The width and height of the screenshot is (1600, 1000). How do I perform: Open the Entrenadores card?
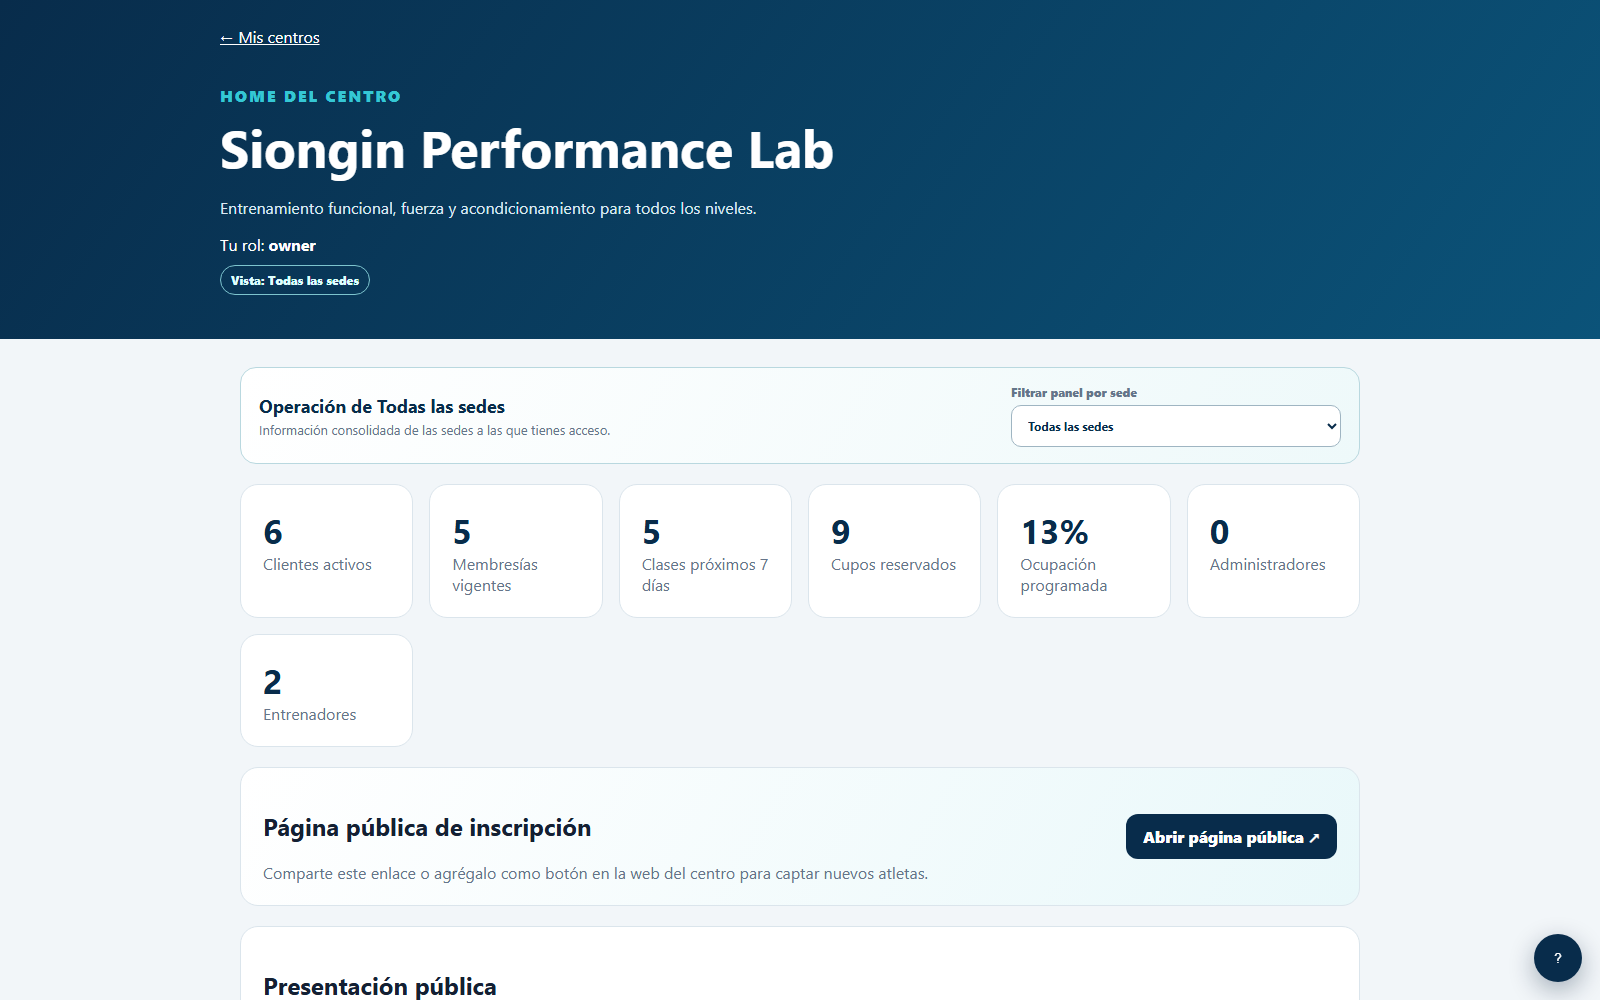[x=326, y=690]
